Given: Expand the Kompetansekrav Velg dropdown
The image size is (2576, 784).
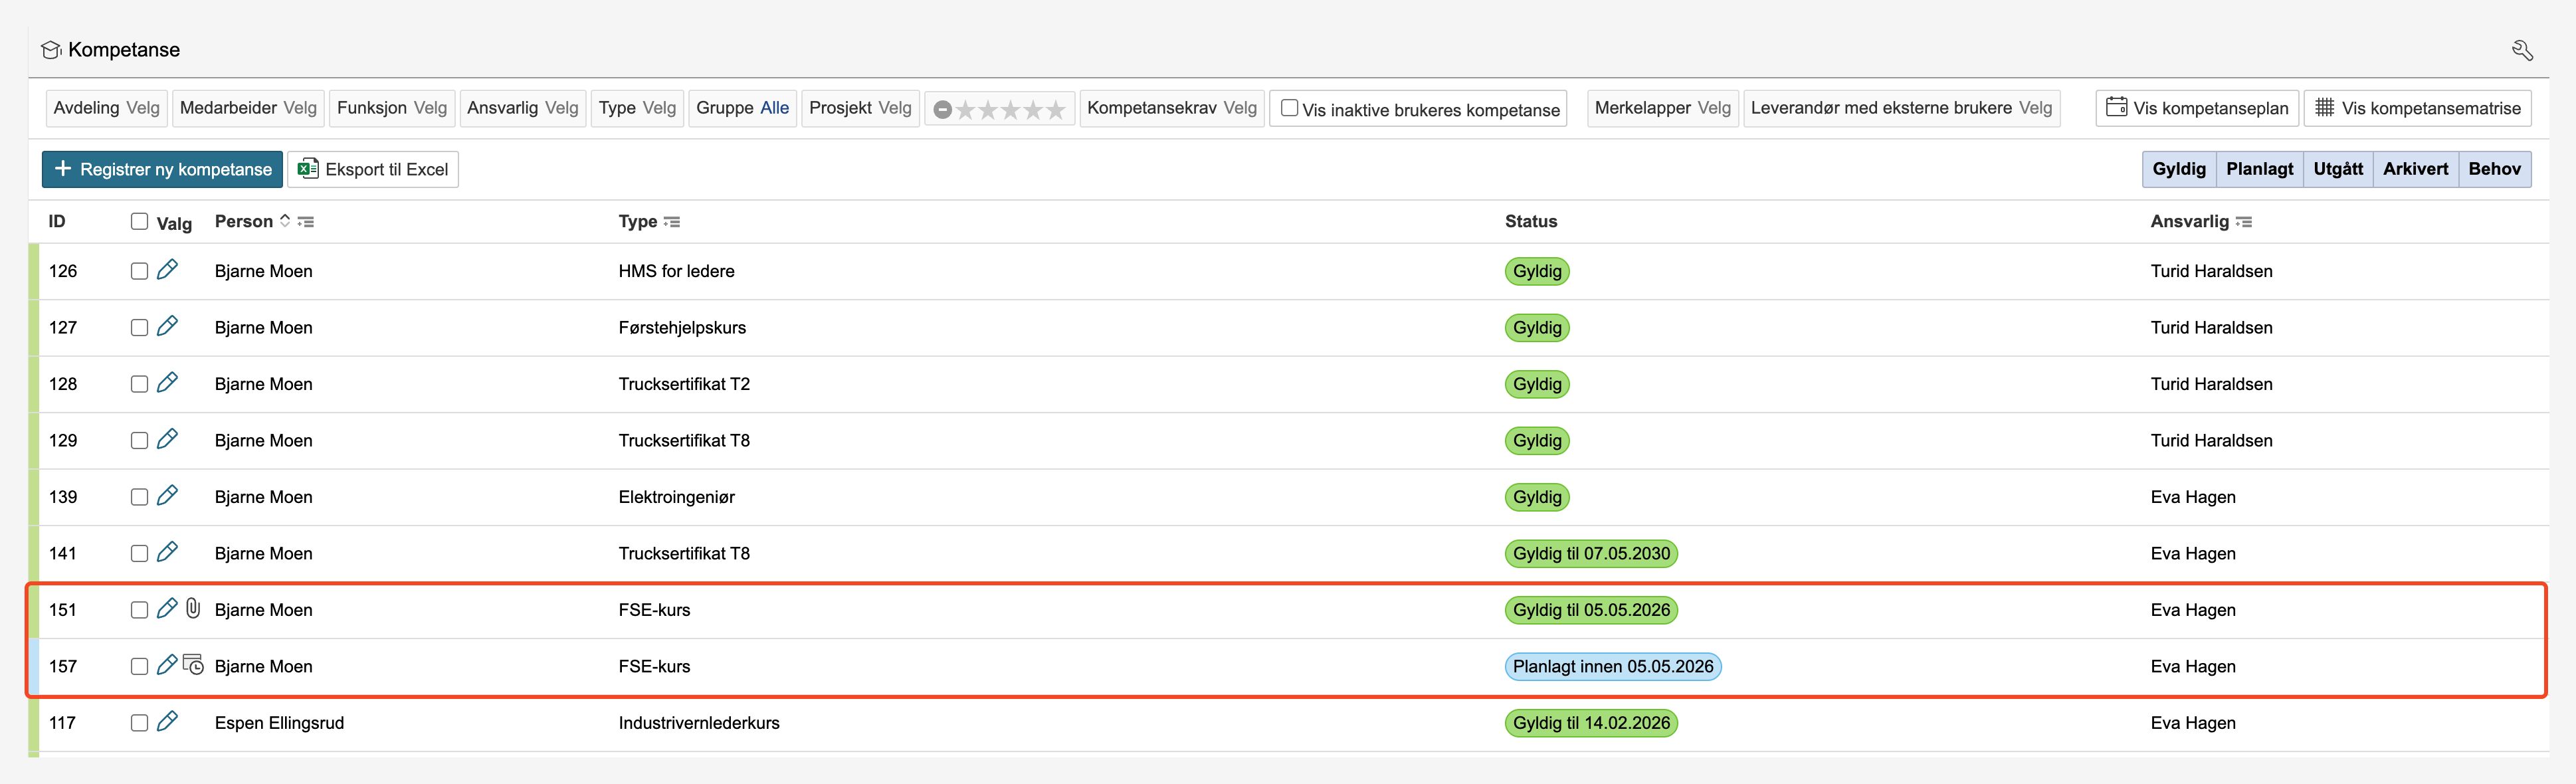Looking at the screenshot, I should 1171,108.
